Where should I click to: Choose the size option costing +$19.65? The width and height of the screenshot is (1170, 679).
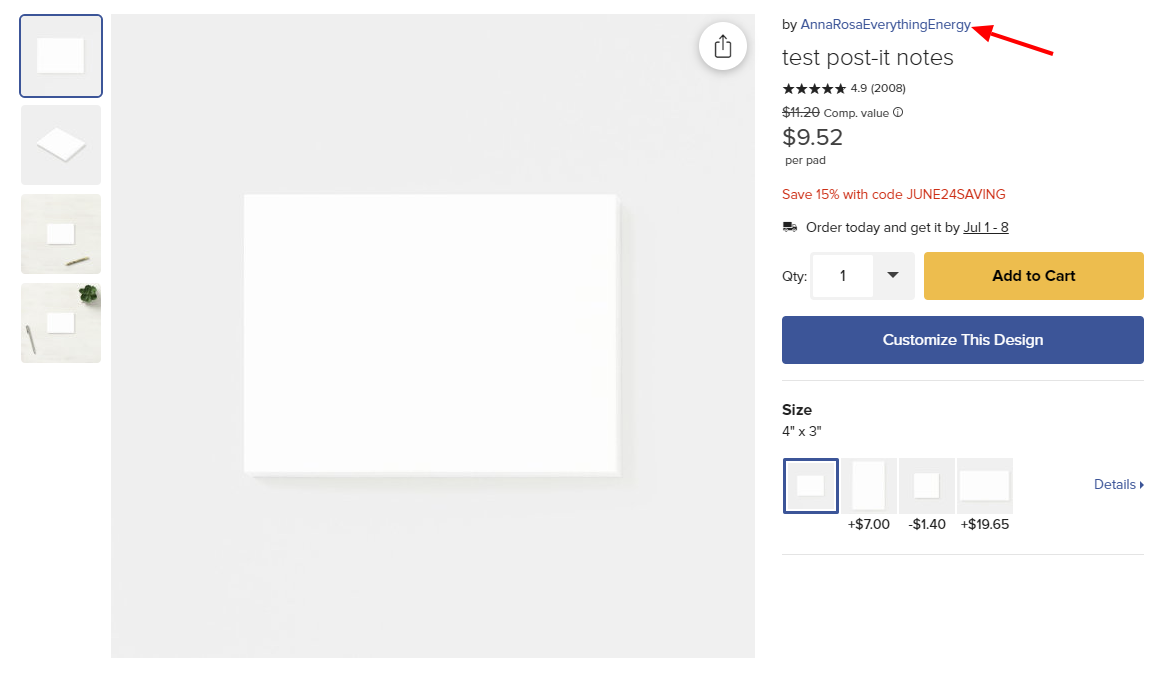(985, 486)
